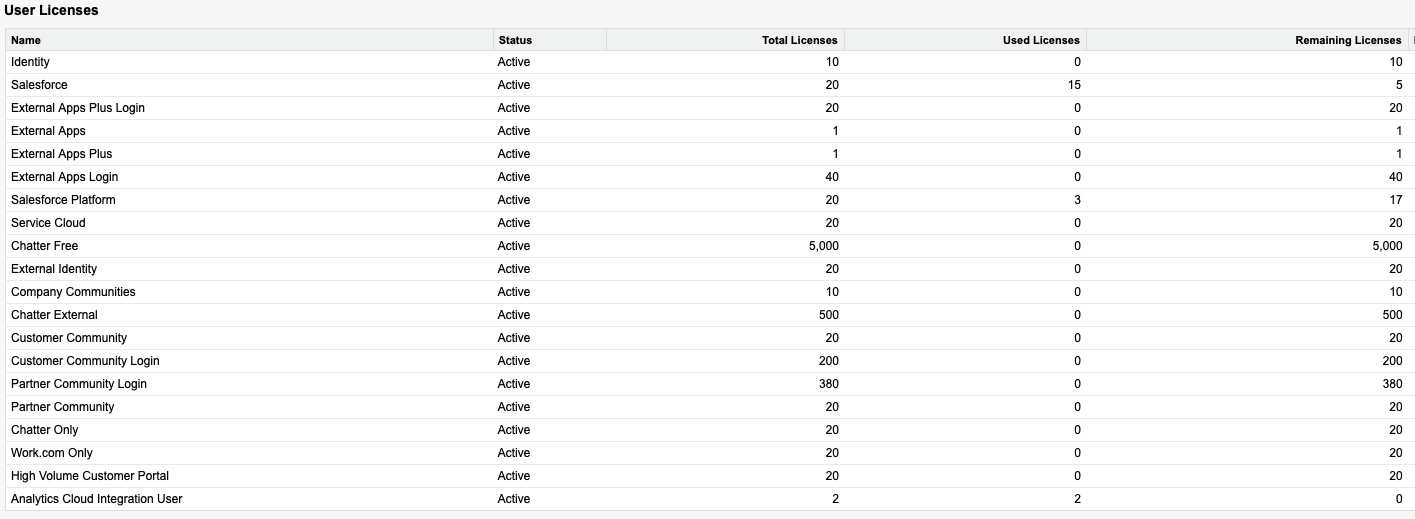Select the Service Cloud license name
Image resolution: width=1415 pixels, height=519 pixels.
tap(48, 223)
